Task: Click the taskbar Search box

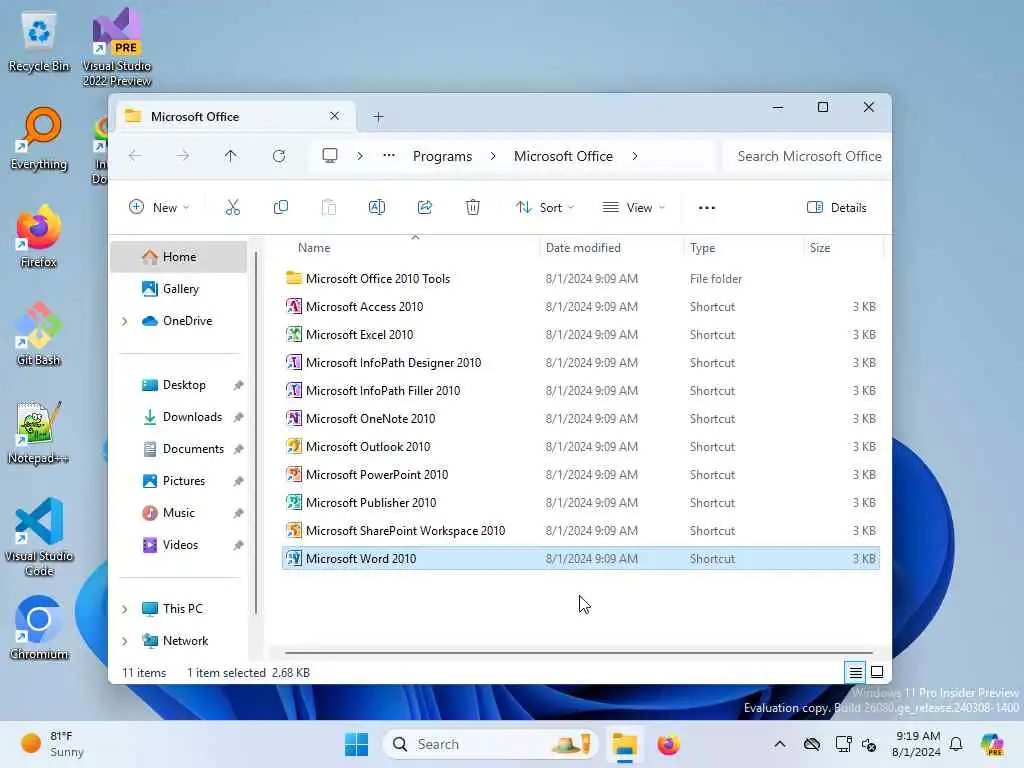Action: [x=490, y=744]
